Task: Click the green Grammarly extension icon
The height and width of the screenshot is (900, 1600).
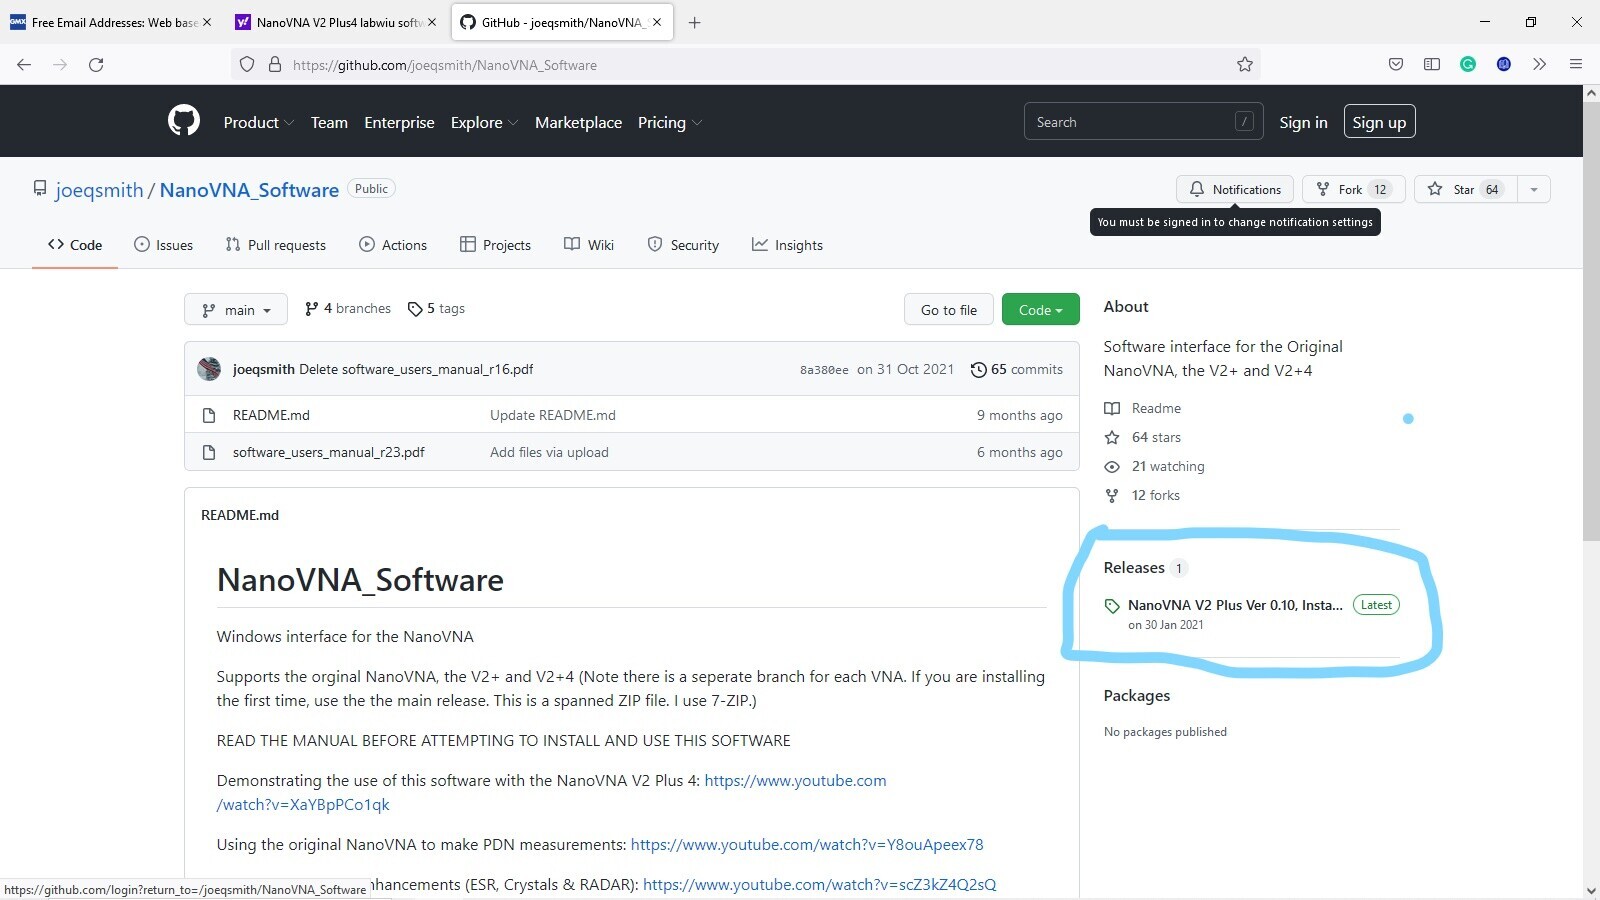Action: (x=1468, y=64)
